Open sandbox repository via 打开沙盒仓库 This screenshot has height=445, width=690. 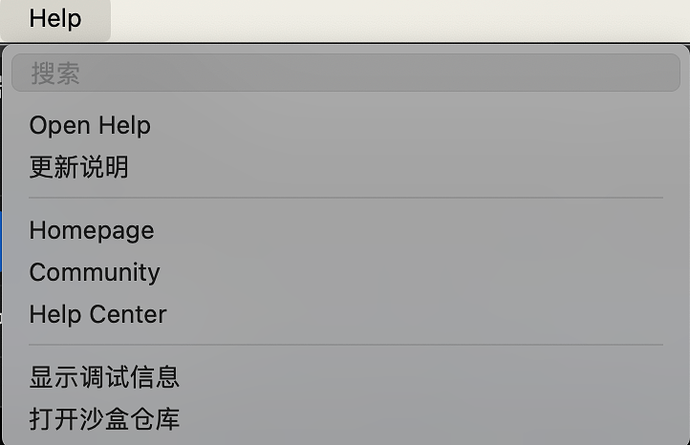(104, 418)
